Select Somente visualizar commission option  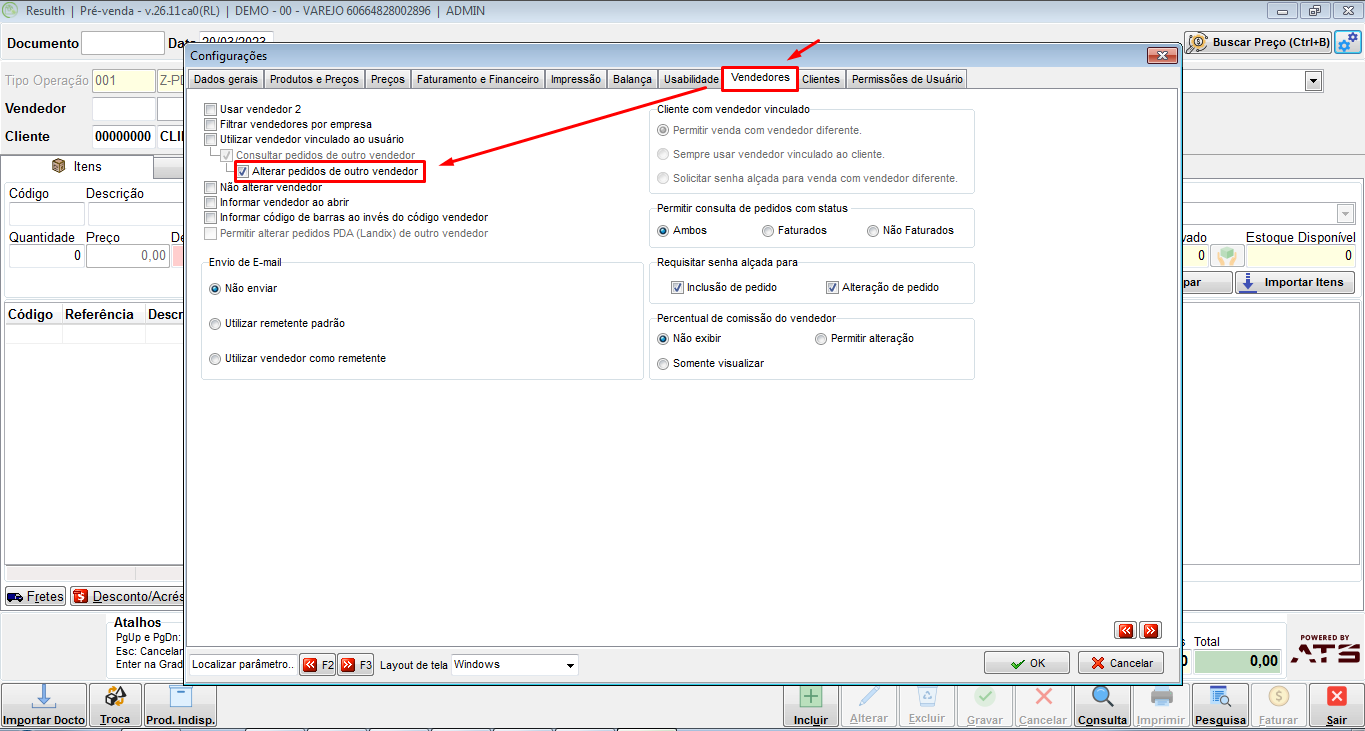(663, 364)
